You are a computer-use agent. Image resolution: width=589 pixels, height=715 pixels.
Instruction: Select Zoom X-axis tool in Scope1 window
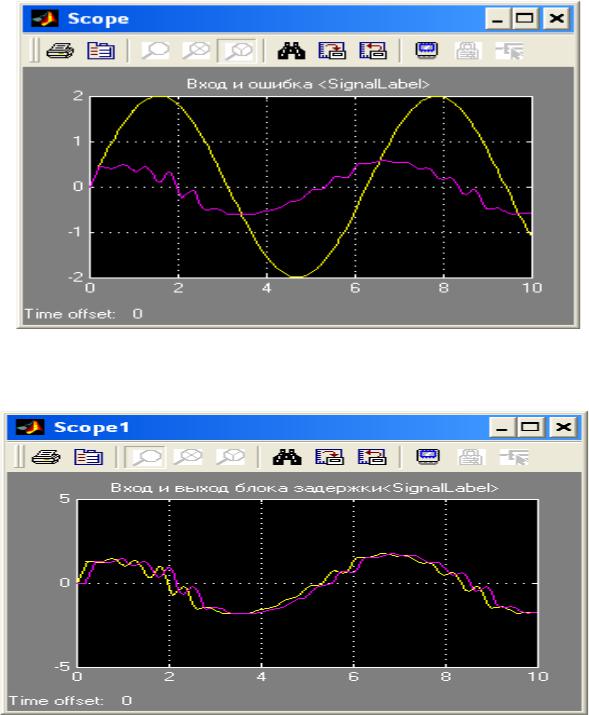(188, 456)
